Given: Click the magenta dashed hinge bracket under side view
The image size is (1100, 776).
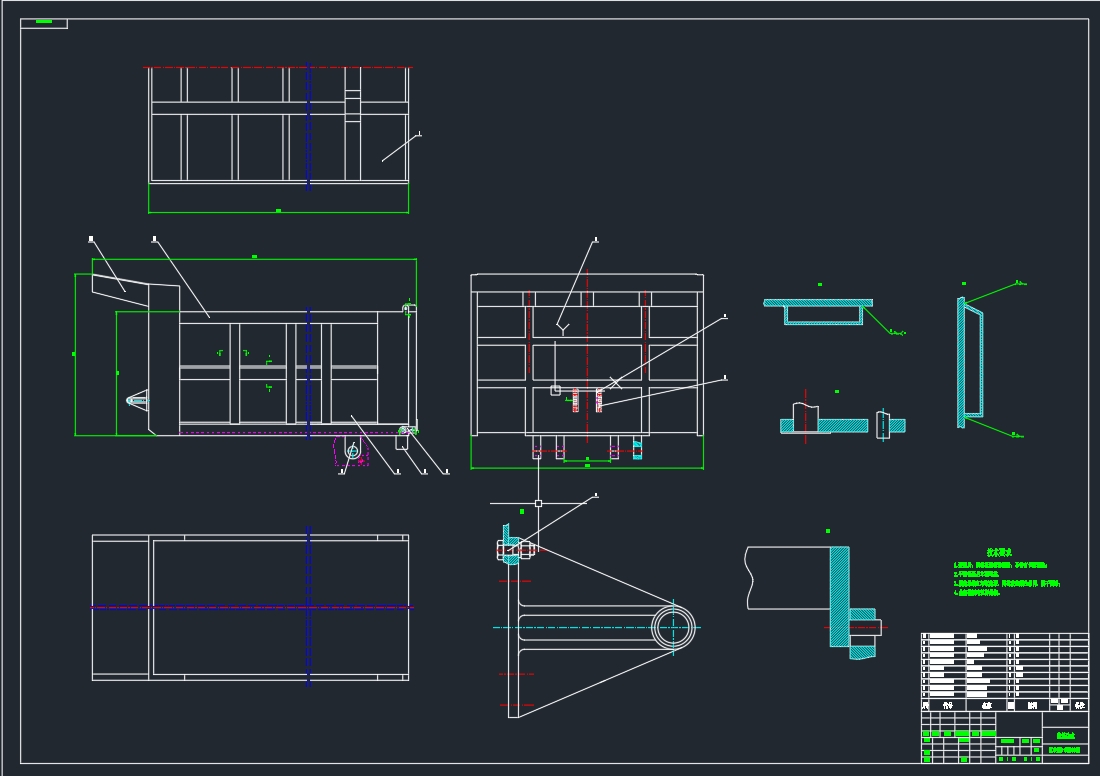Looking at the screenshot, I should [x=351, y=451].
